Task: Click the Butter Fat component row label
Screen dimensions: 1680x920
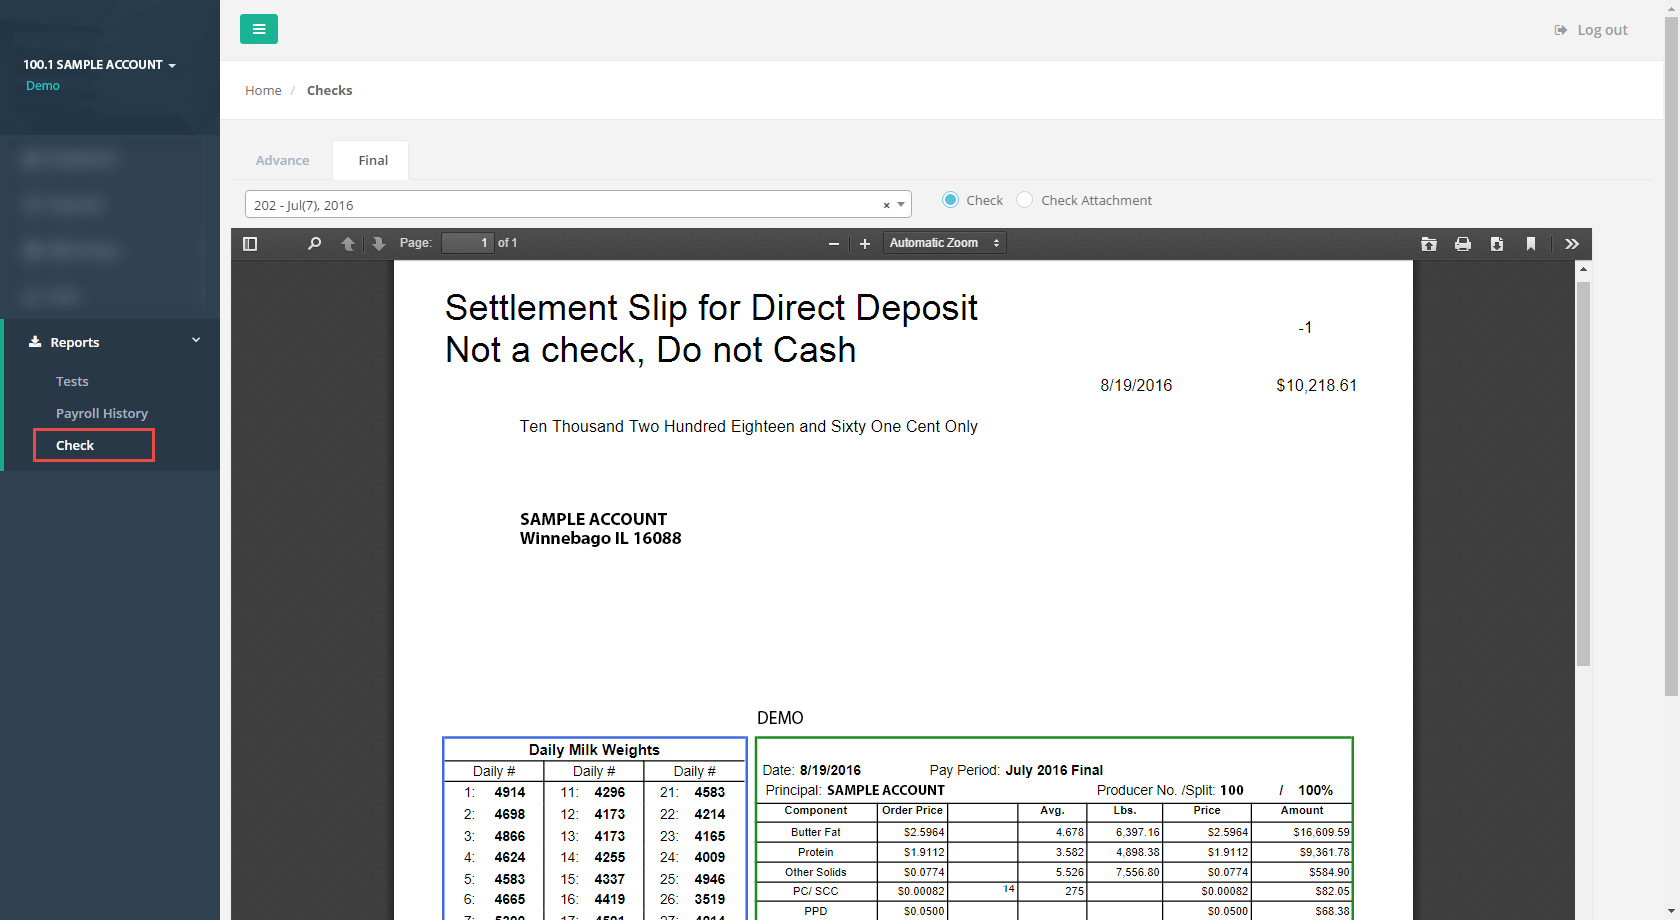Action: [x=816, y=832]
